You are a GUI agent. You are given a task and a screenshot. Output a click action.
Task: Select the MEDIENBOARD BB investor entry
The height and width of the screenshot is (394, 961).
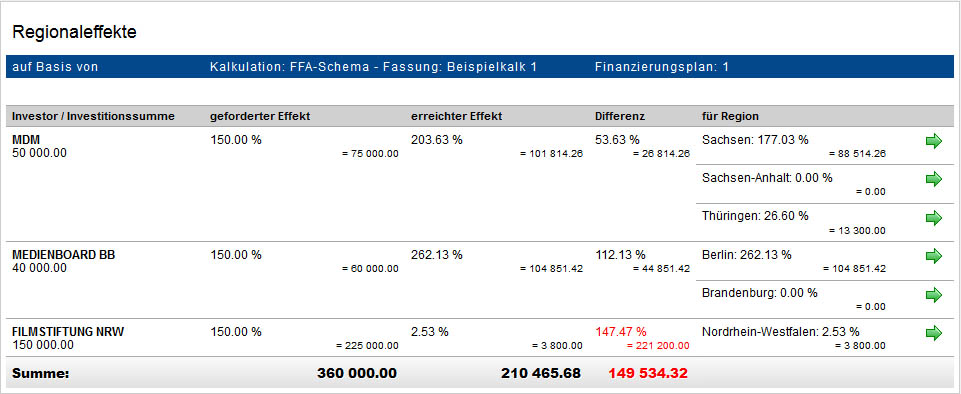(x=64, y=255)
